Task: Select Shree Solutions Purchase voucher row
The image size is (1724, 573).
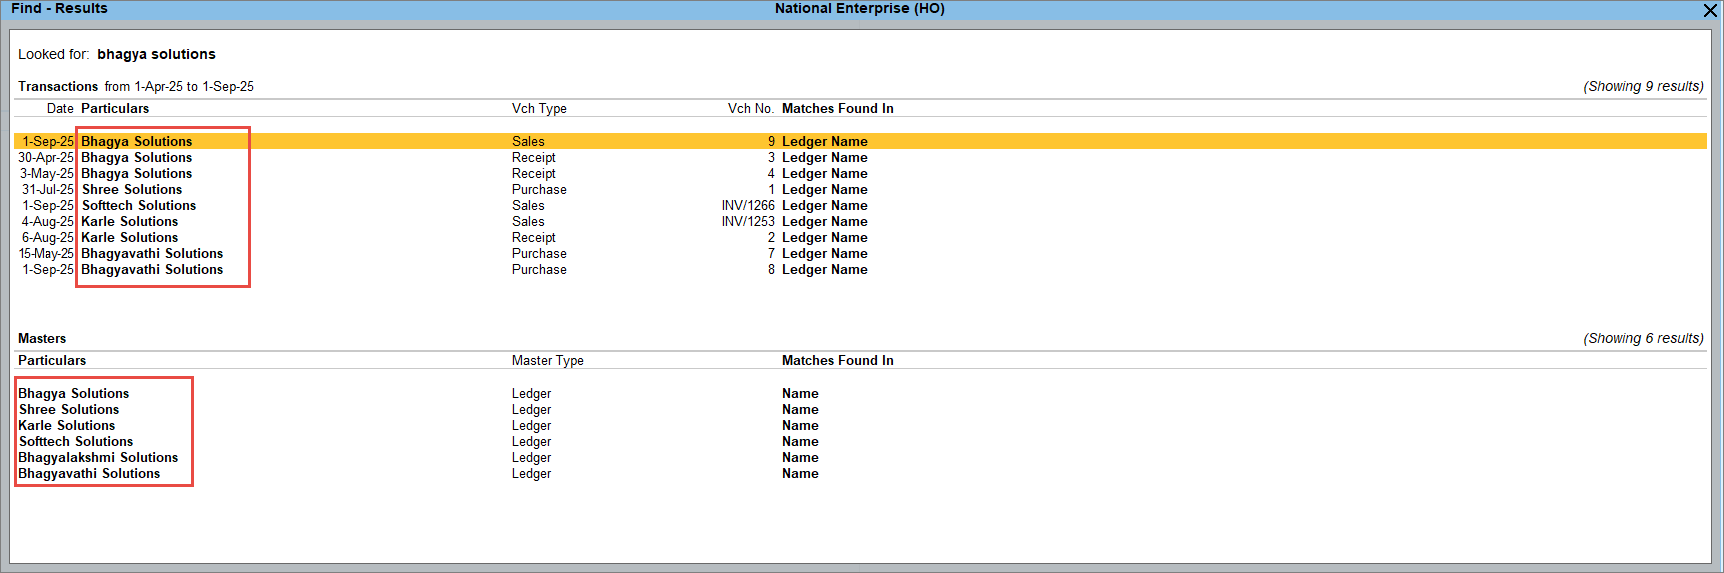Action: [x=131, y=190]
